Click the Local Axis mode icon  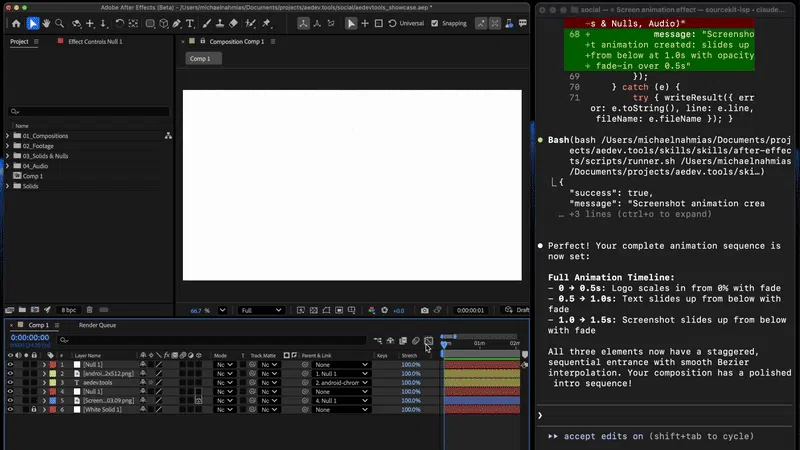[303, 23]
